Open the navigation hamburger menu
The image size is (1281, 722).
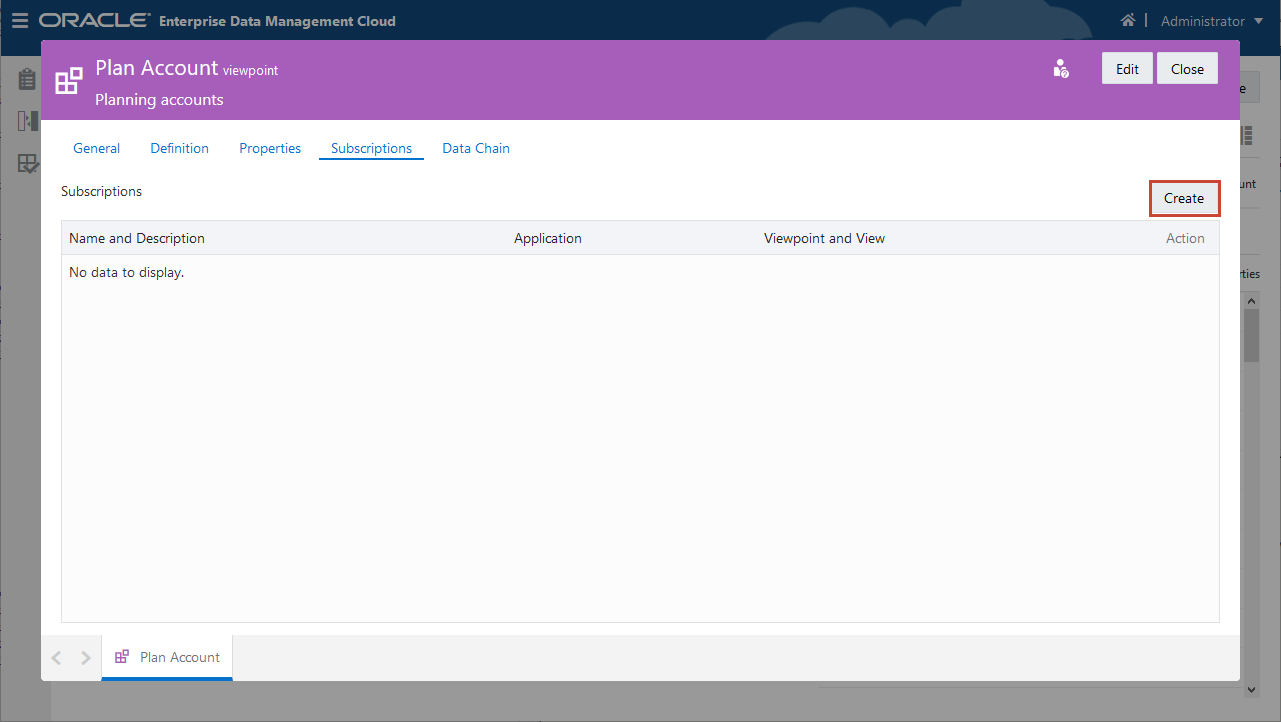20,20
